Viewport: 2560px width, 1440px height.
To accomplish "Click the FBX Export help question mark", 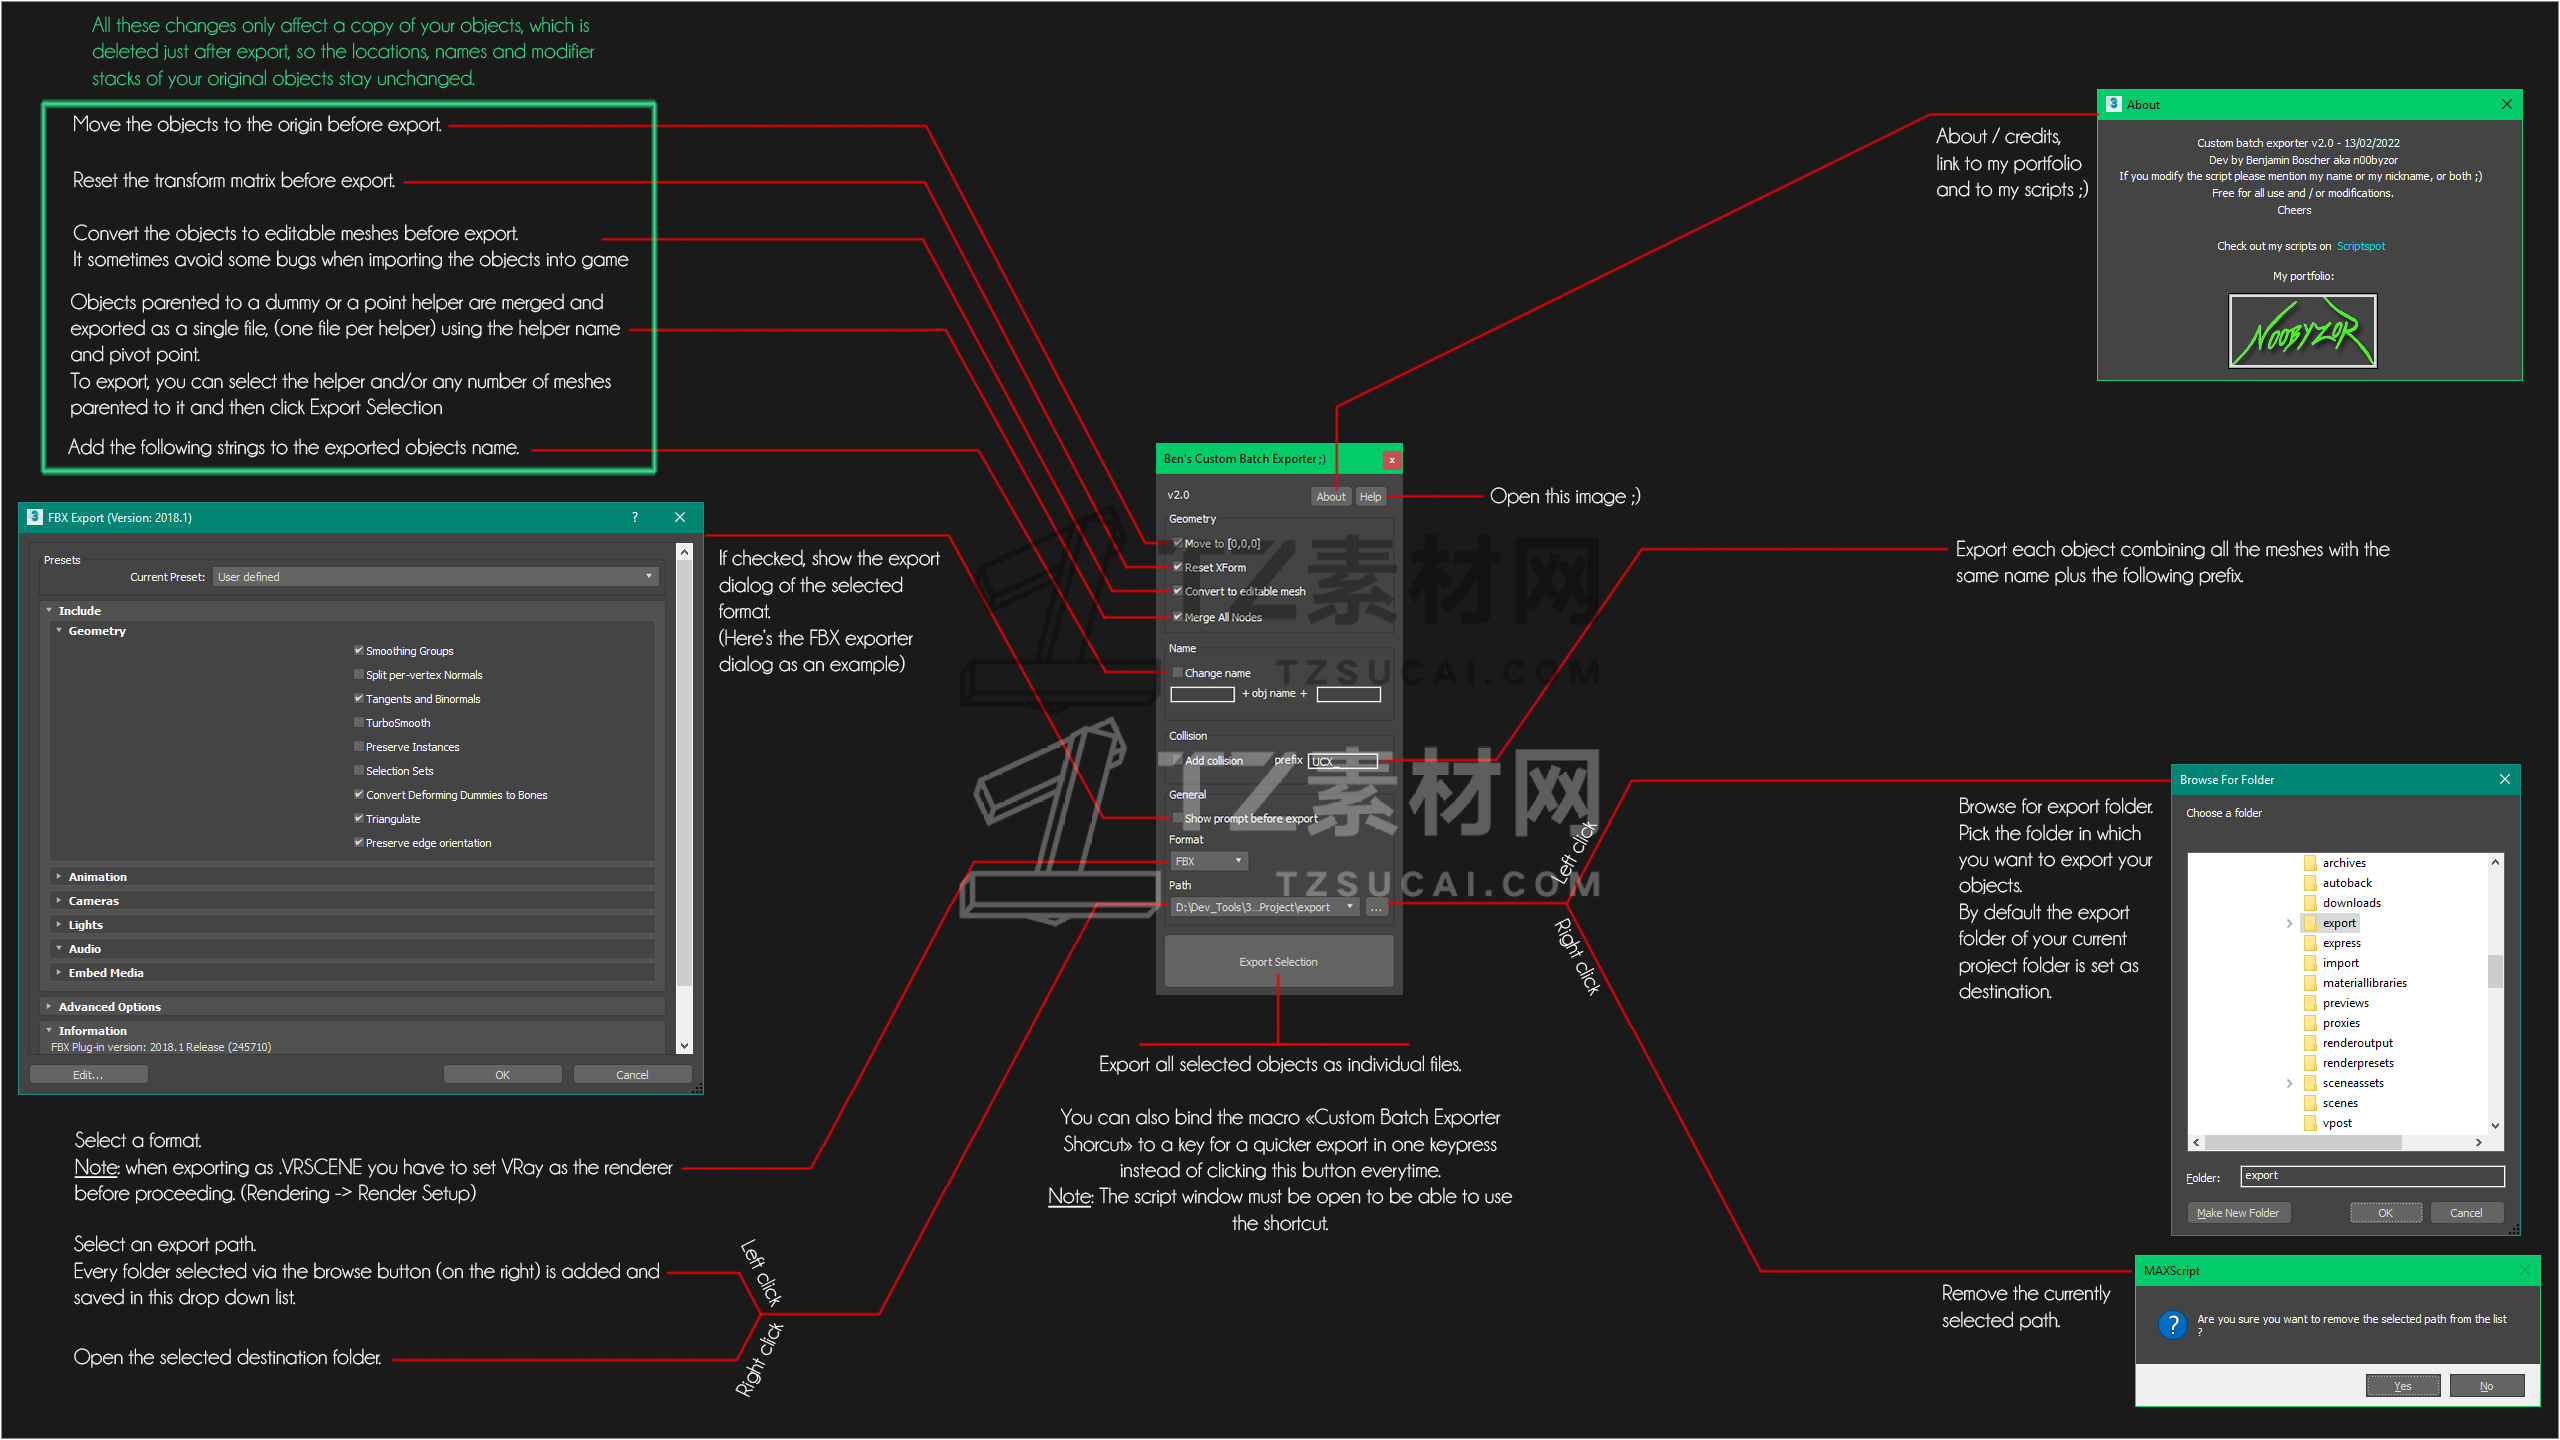I will 634,517.
